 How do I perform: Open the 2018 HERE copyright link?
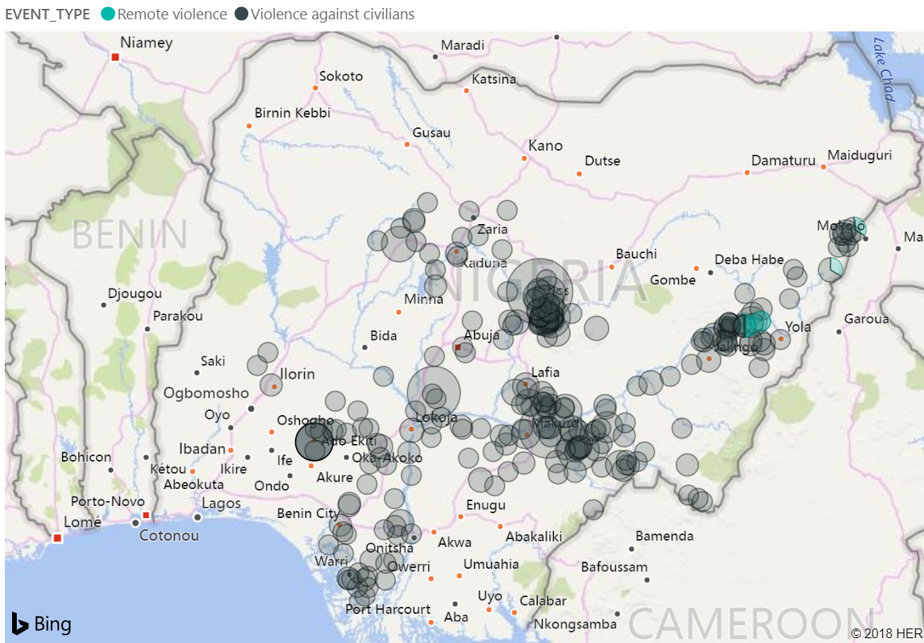pos(886,633)
